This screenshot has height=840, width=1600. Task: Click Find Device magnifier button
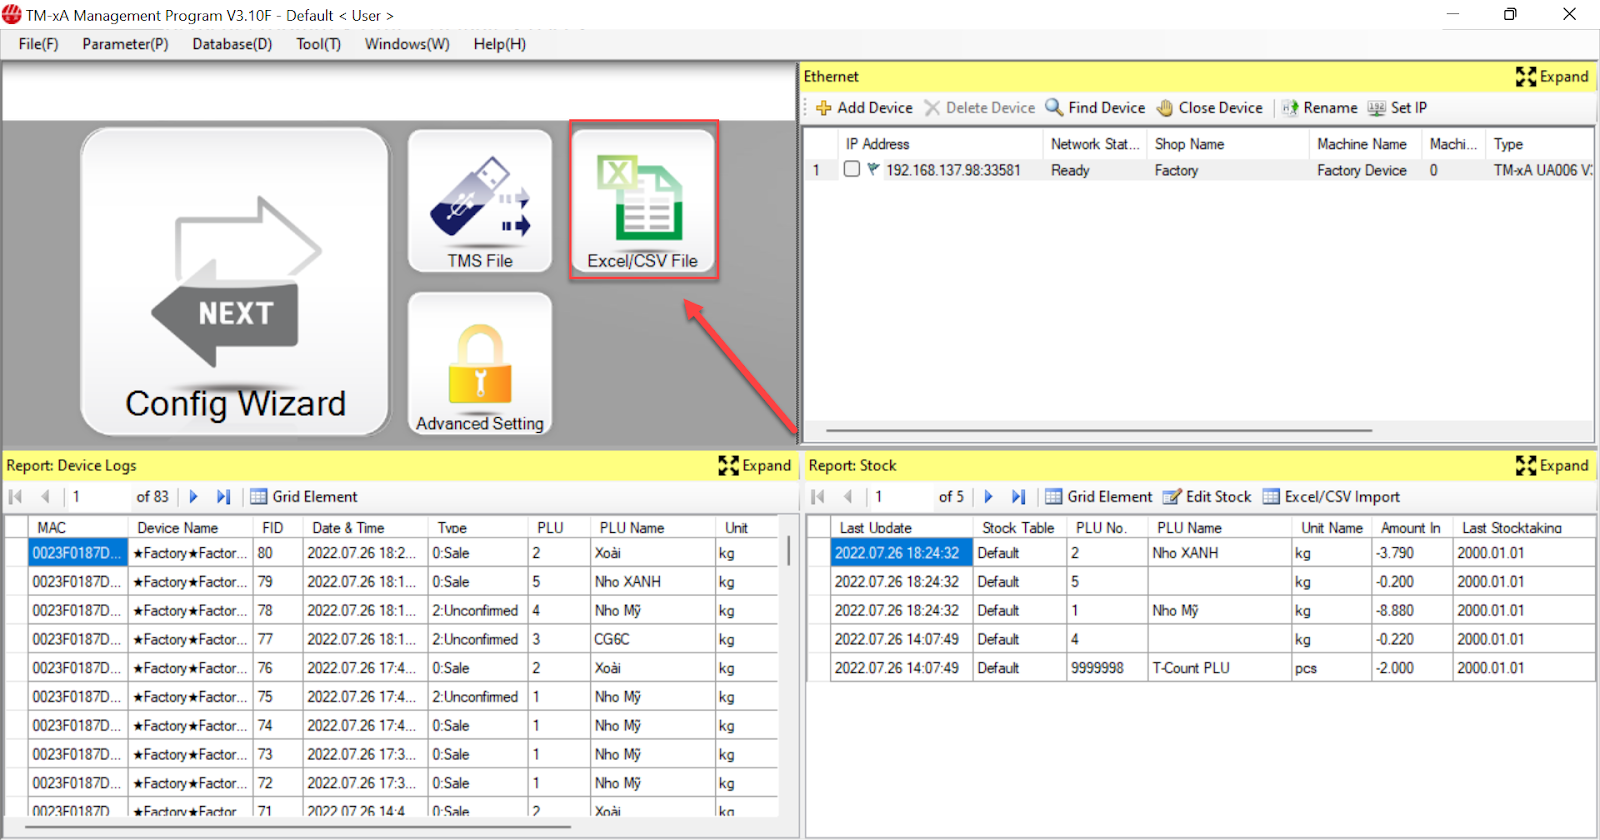pyautogui.click(x=1095, y=108)
